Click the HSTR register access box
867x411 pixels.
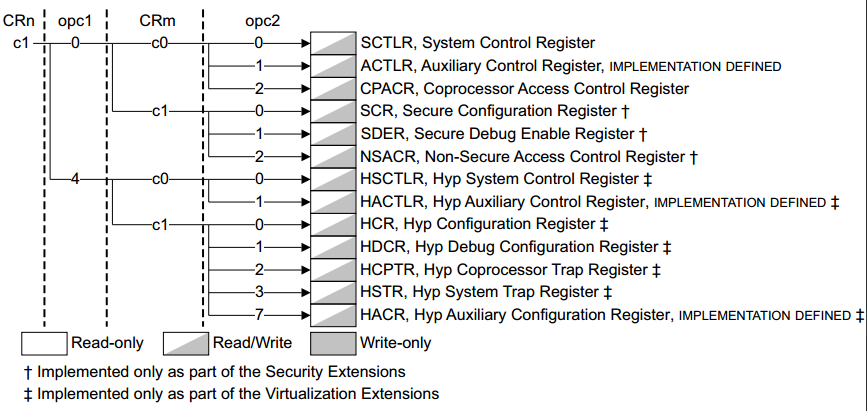coord(333,293)
